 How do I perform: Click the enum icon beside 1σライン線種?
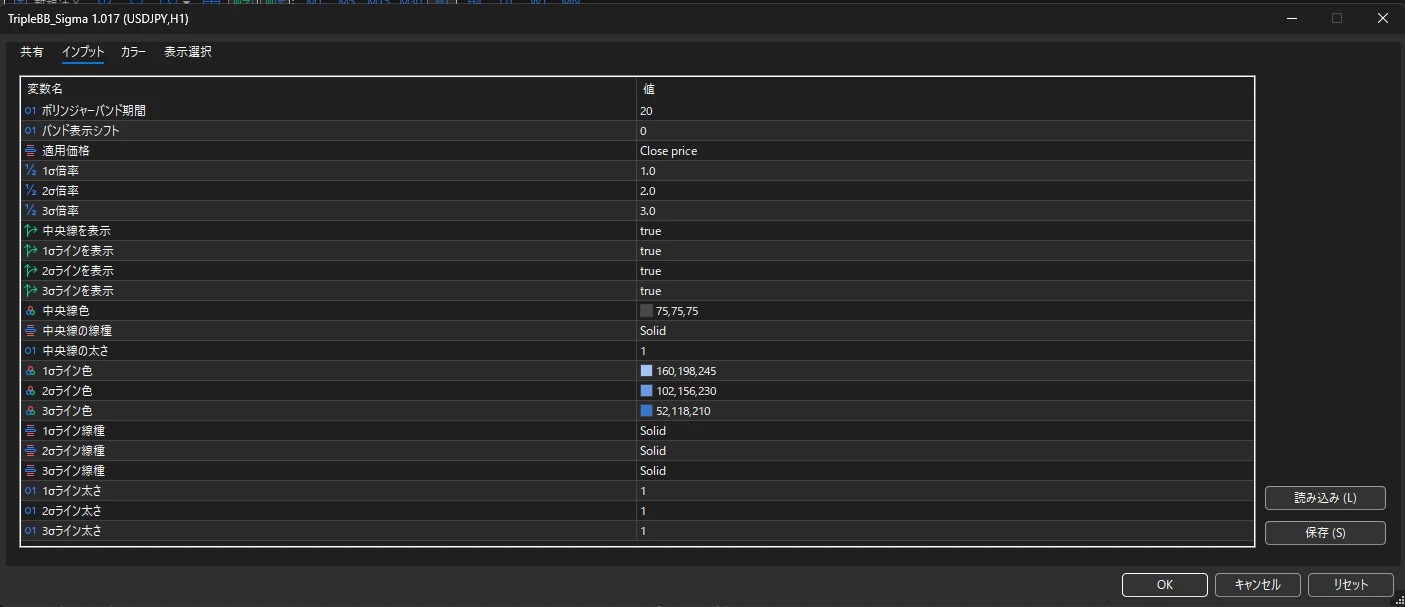click(30, 431)
